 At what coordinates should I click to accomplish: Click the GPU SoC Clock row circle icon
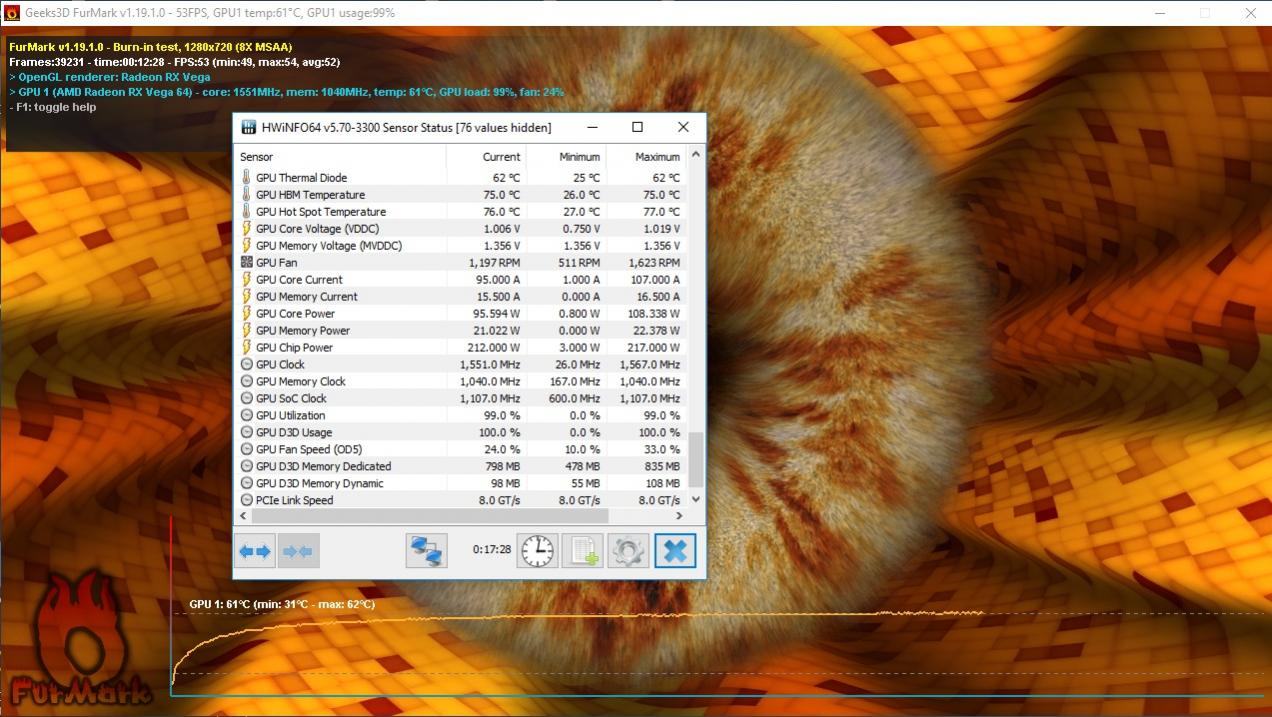point(246,398)
